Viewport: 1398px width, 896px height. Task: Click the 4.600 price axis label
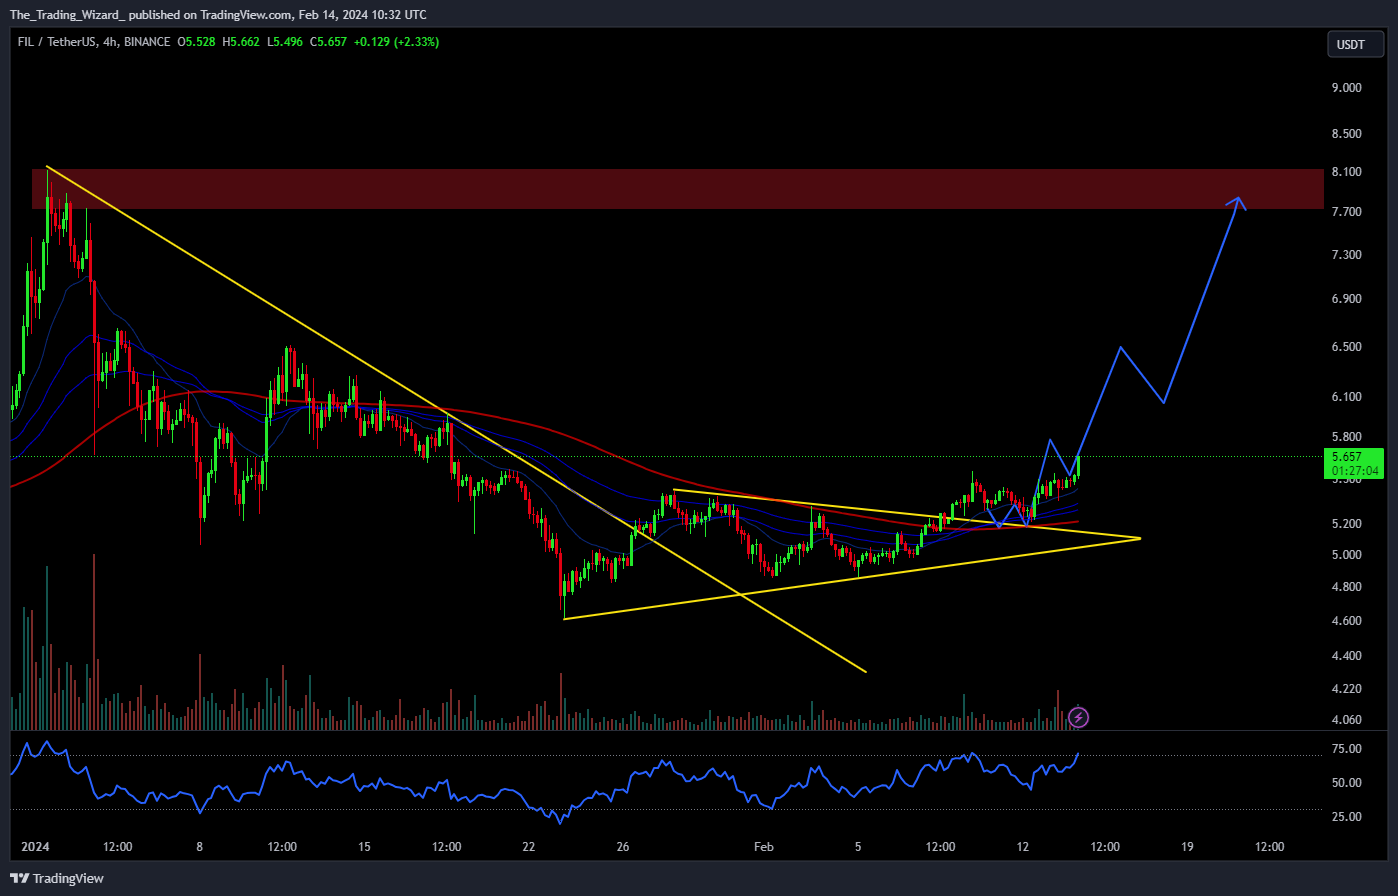pyautogui.click(x=1347, y=621)
